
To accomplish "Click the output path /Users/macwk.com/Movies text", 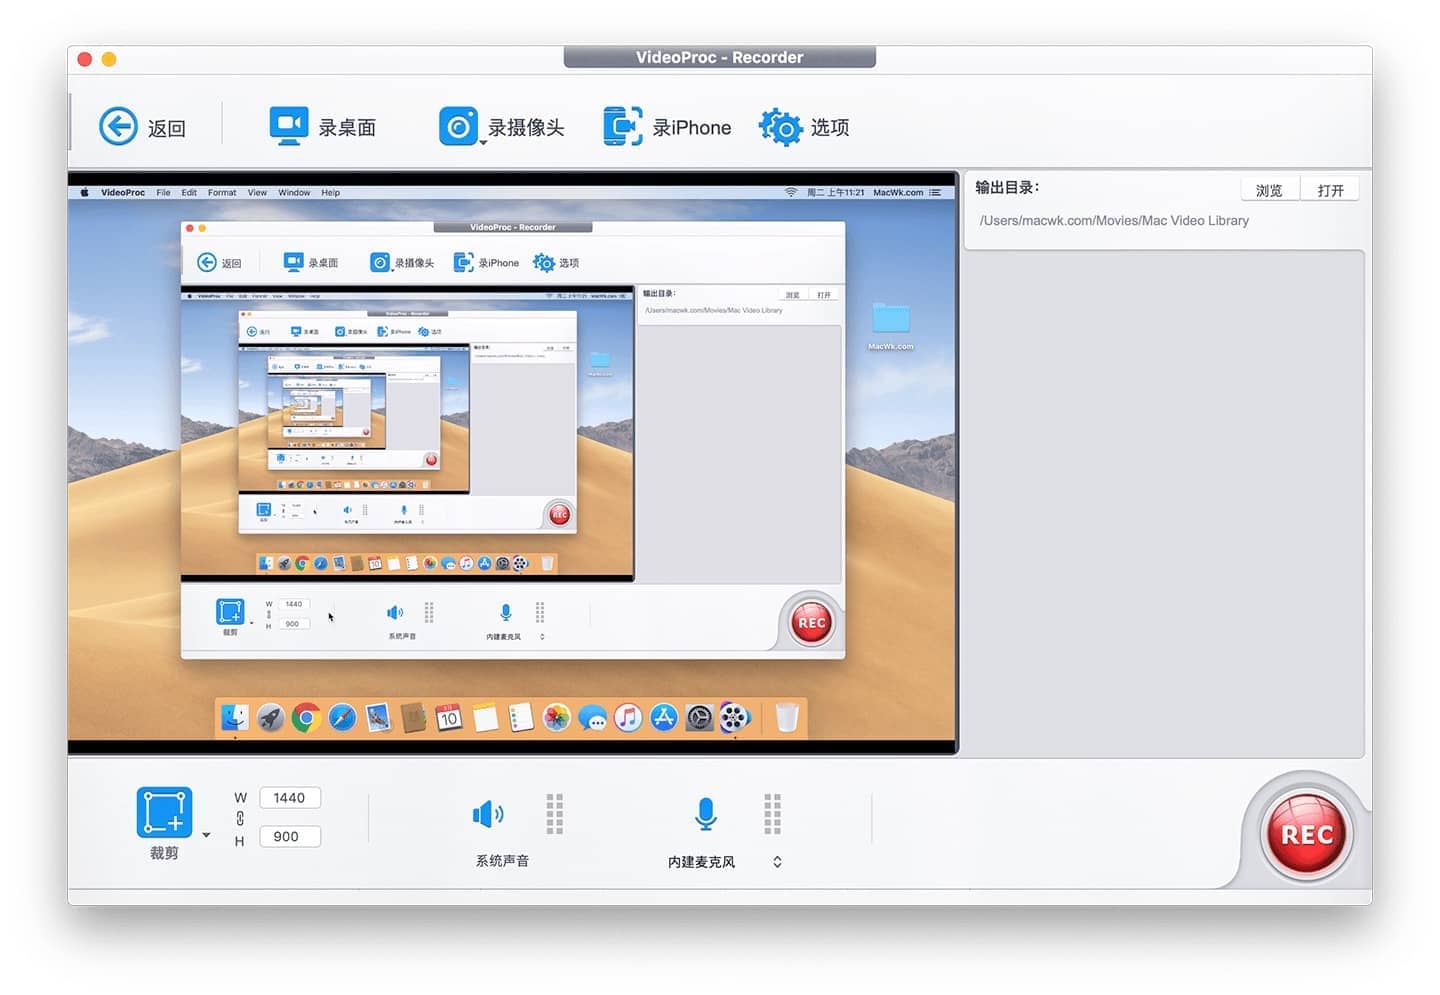I will (1114, 221).
